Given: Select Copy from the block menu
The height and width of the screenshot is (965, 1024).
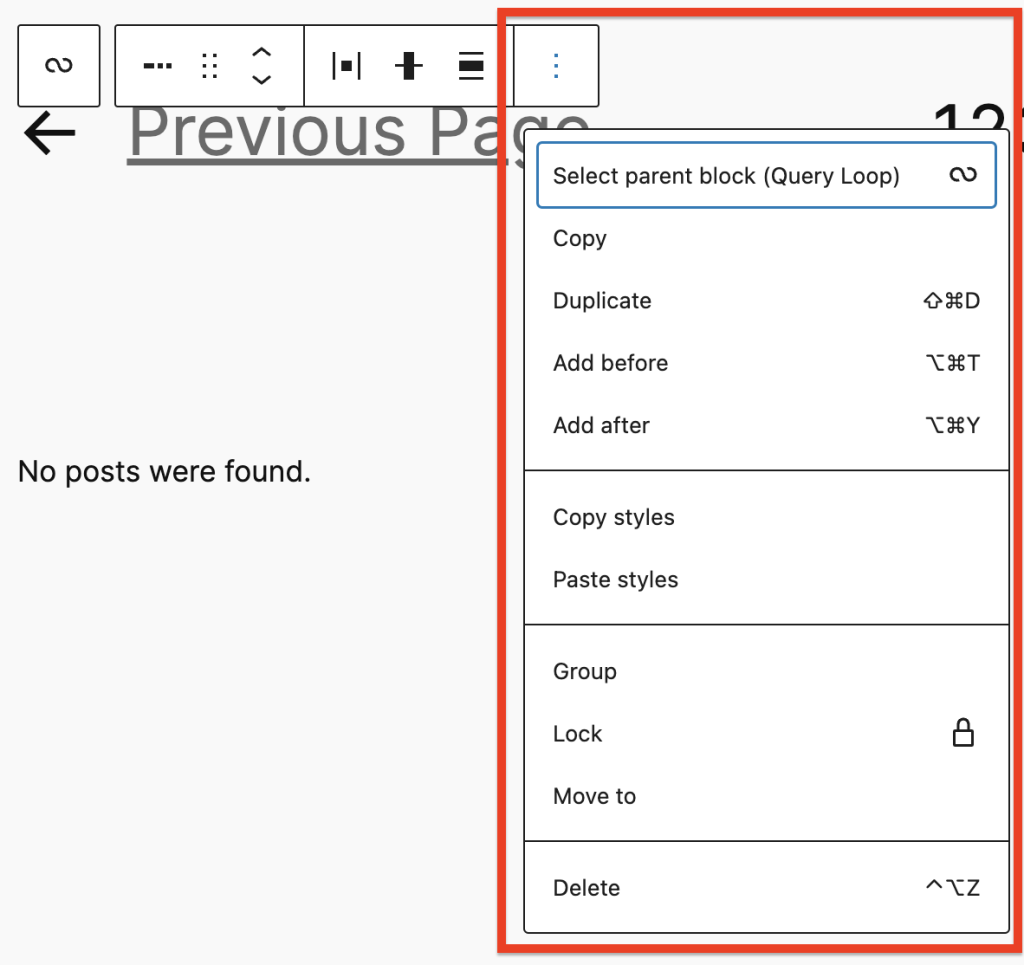Looking at the screenshot, I should pyautogui.click(x=580, y=239).
